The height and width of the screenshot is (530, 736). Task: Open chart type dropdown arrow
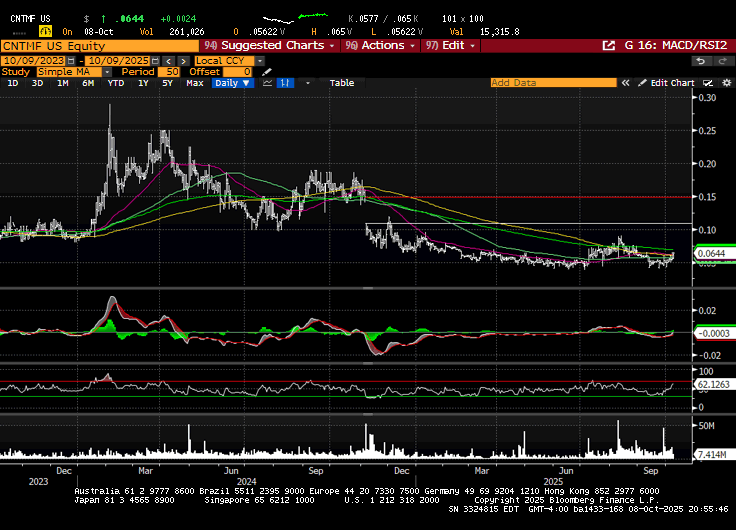pos(308,83)
